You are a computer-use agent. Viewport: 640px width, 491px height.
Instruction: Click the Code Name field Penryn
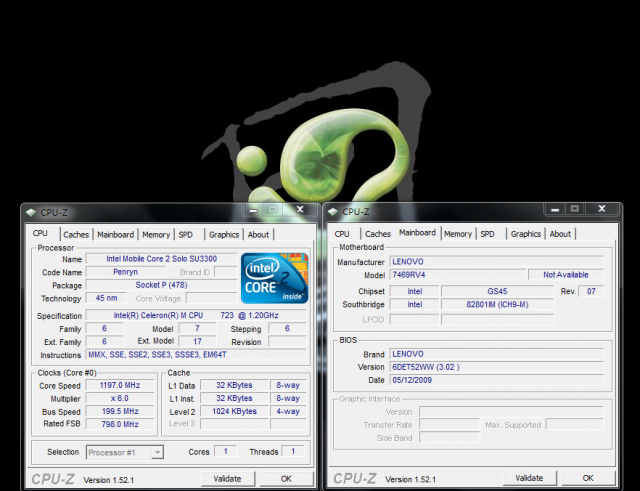coord(125,272)
